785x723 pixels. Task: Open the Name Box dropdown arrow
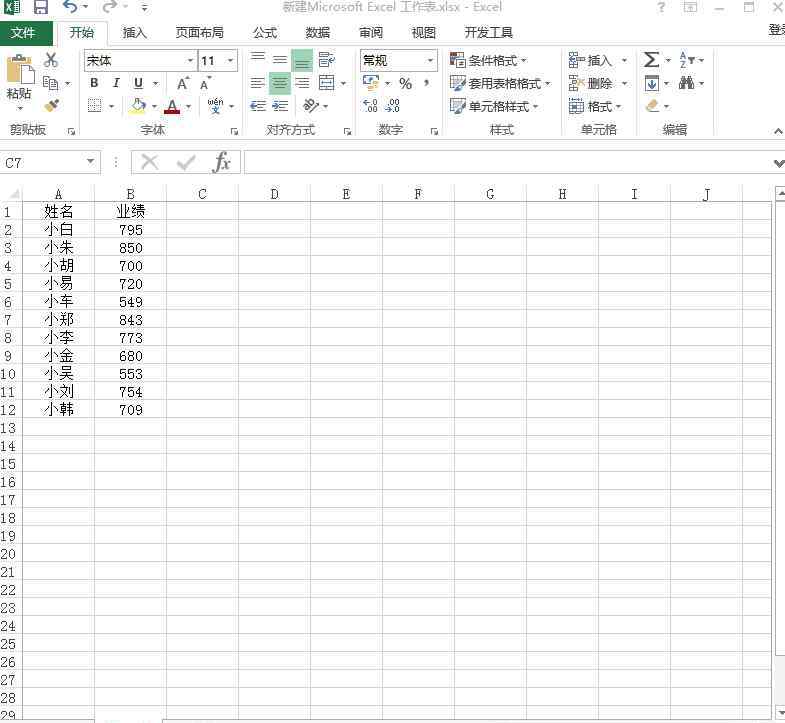91,162
